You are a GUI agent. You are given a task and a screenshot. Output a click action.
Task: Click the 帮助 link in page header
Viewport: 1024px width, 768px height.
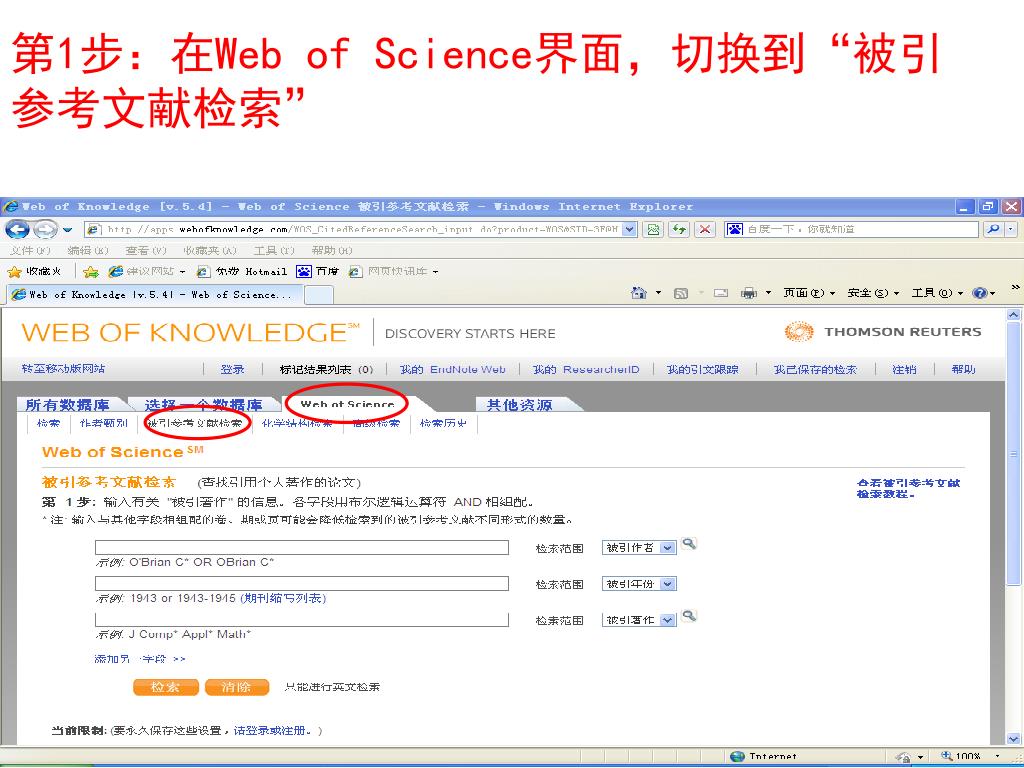963,370
